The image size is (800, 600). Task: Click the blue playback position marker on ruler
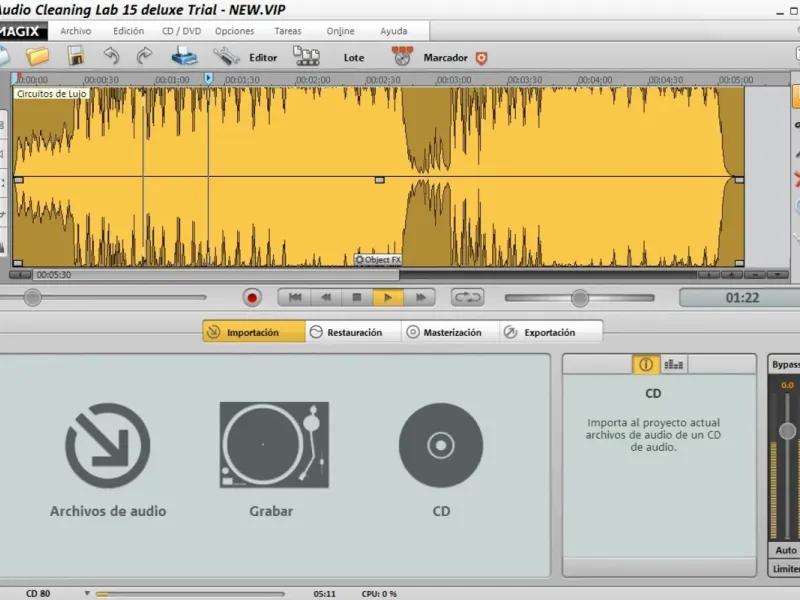[x=208, y=78]
